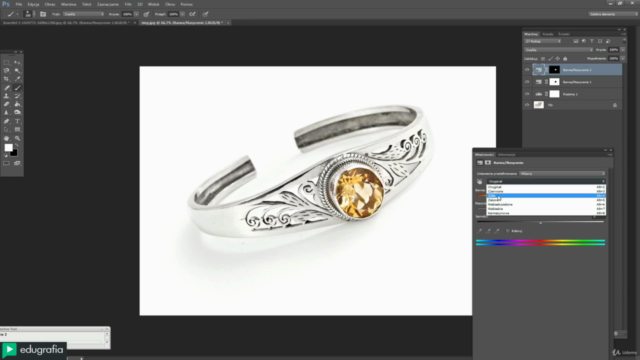Click the on-image adjustment hand tool in Properties
The height and width of the screenshot is (360, 640).
coord(480,182)
